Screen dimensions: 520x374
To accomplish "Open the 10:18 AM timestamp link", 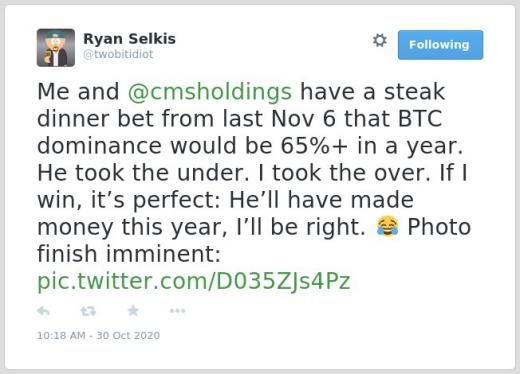I will (61, 335).
